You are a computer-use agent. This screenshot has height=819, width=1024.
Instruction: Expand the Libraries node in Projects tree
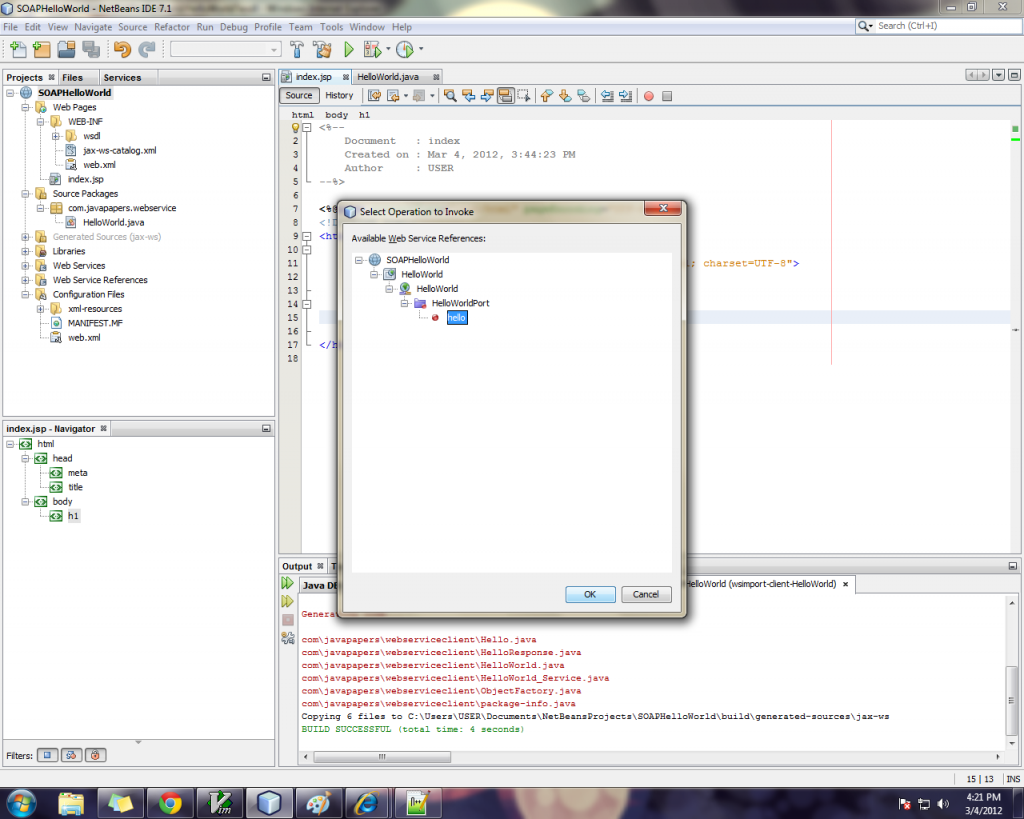point(25,251)
